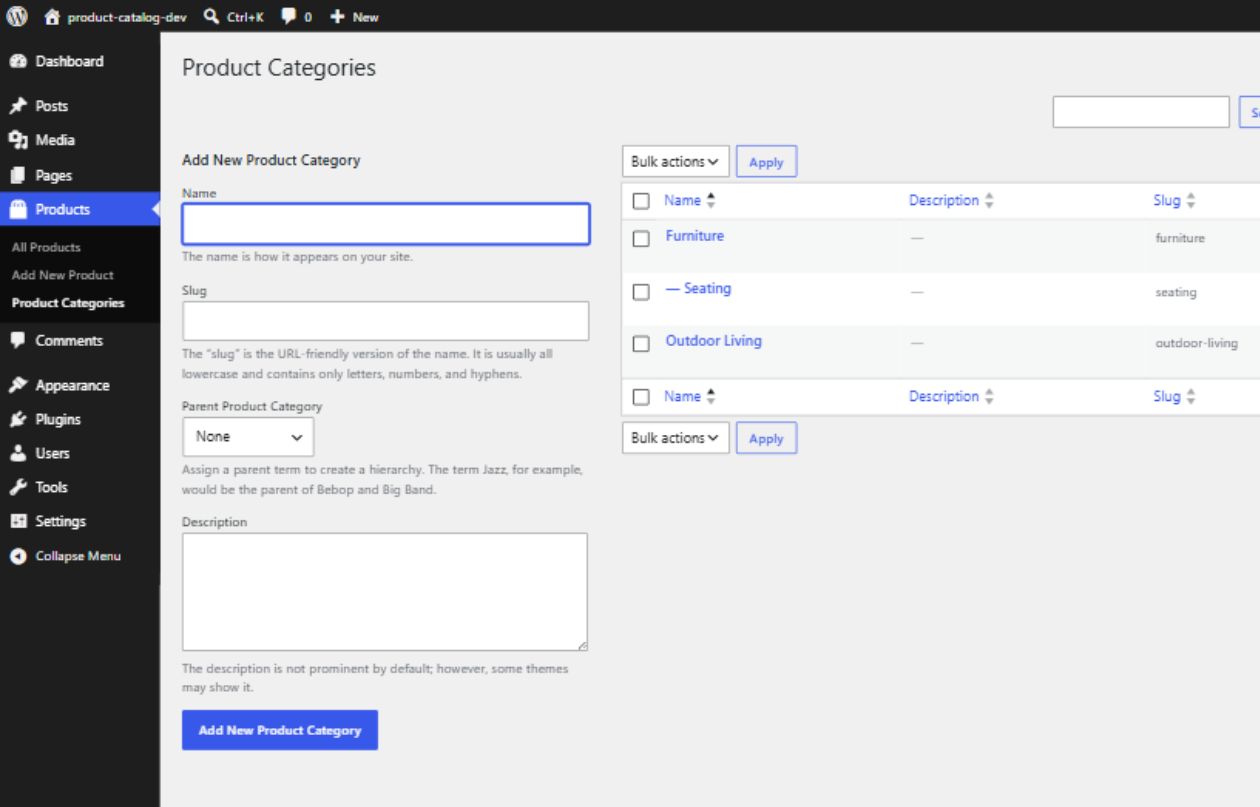The image size is (1260, 807).
Task: Open the Plugins menu label
Action: (x=58, y=419)
